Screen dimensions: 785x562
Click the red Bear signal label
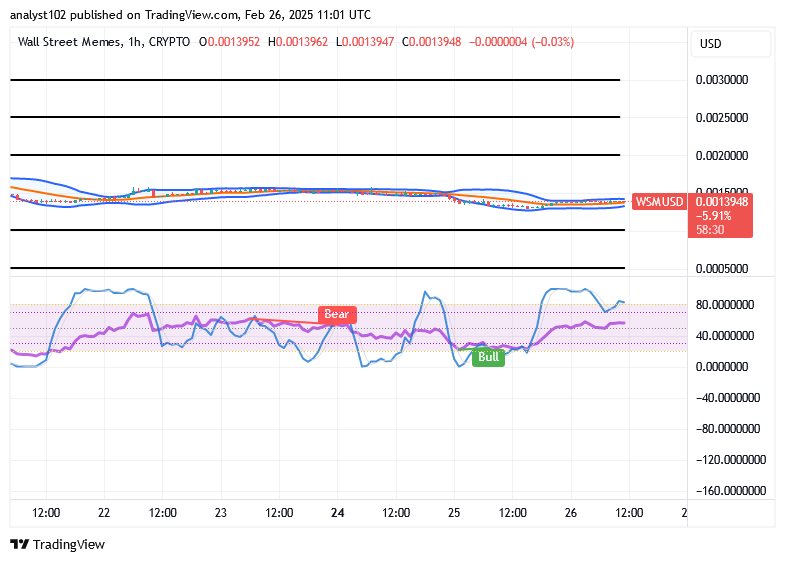(337, 314)
